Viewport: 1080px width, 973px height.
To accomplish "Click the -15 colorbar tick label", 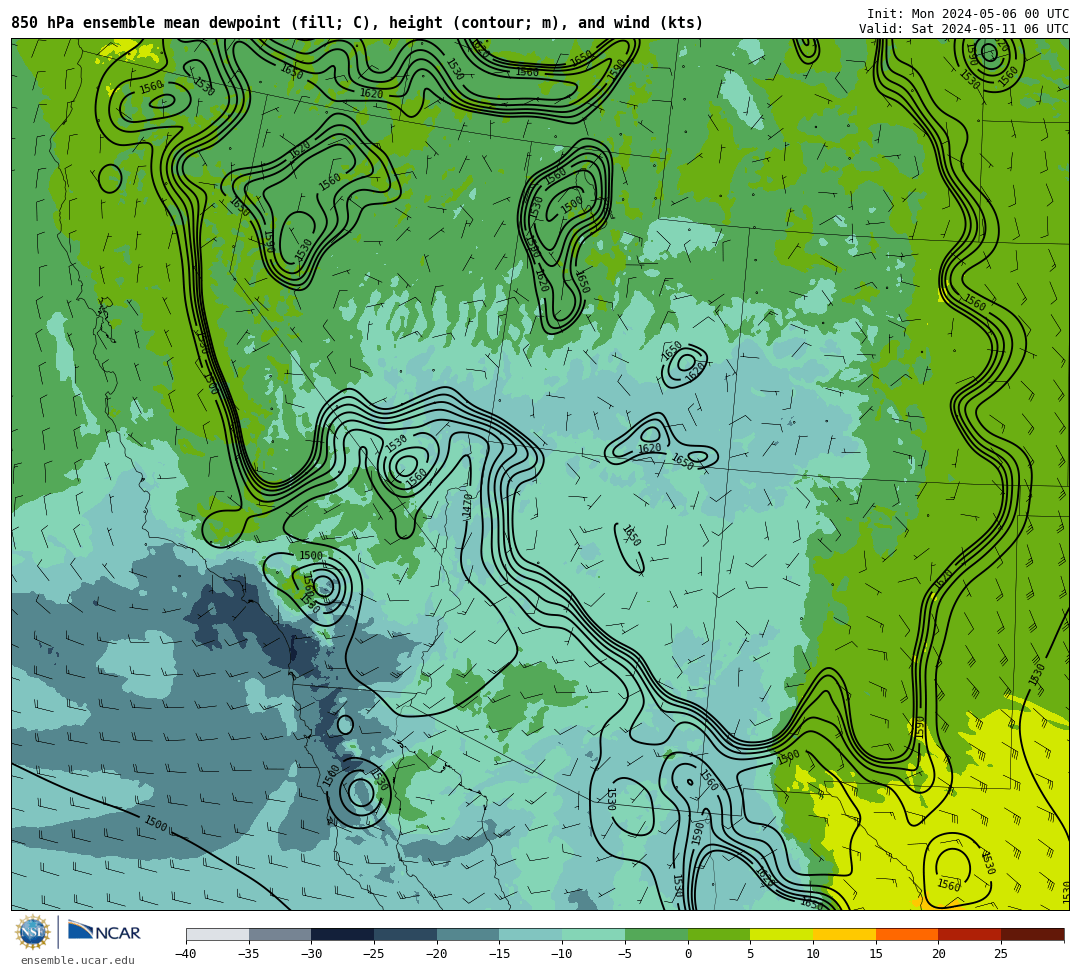I will pyautogui.click(x=499, y=954).
